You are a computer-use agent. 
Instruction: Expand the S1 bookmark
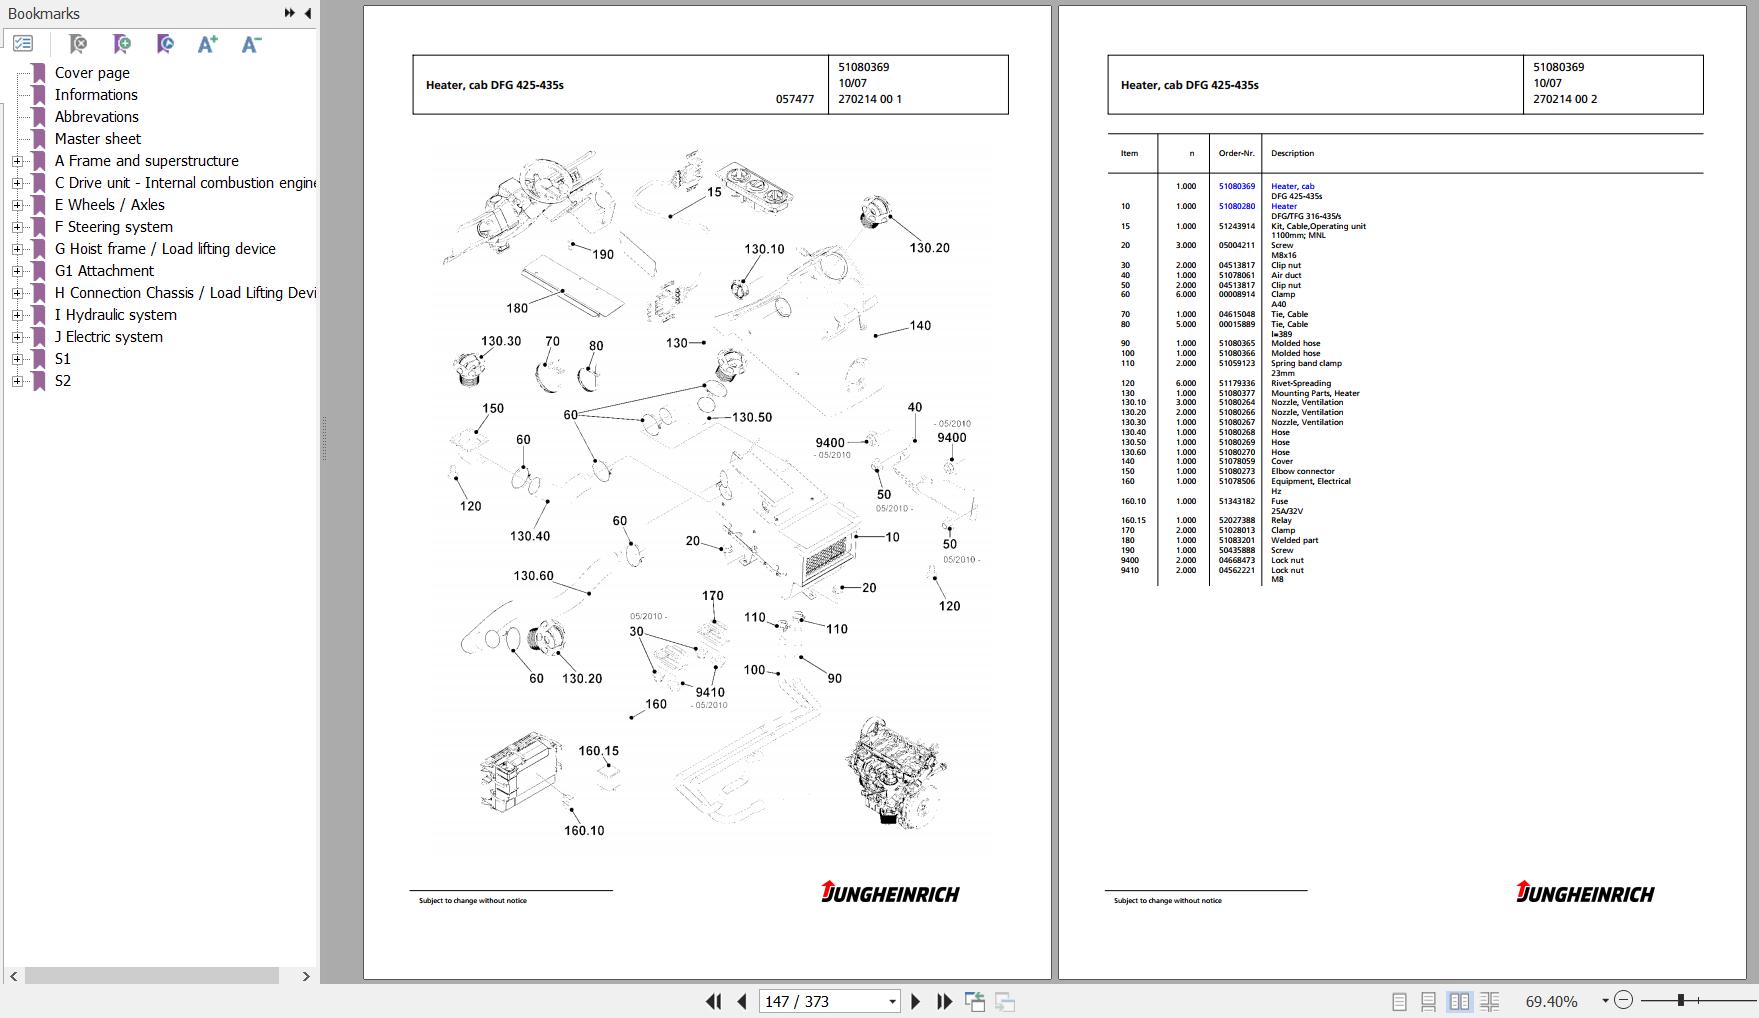click(17, 359)
